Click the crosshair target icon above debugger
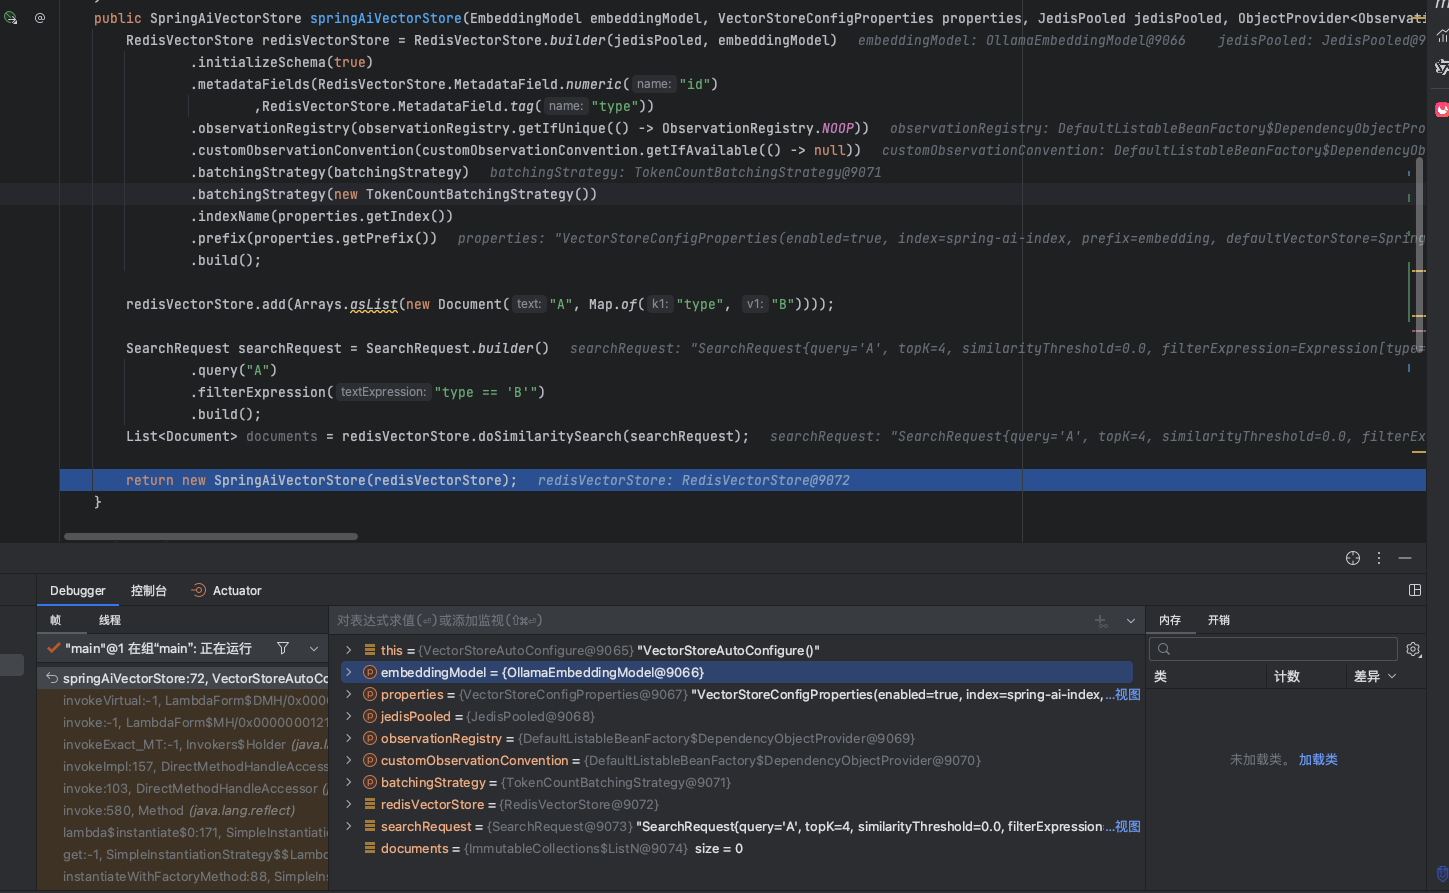 1353,558
